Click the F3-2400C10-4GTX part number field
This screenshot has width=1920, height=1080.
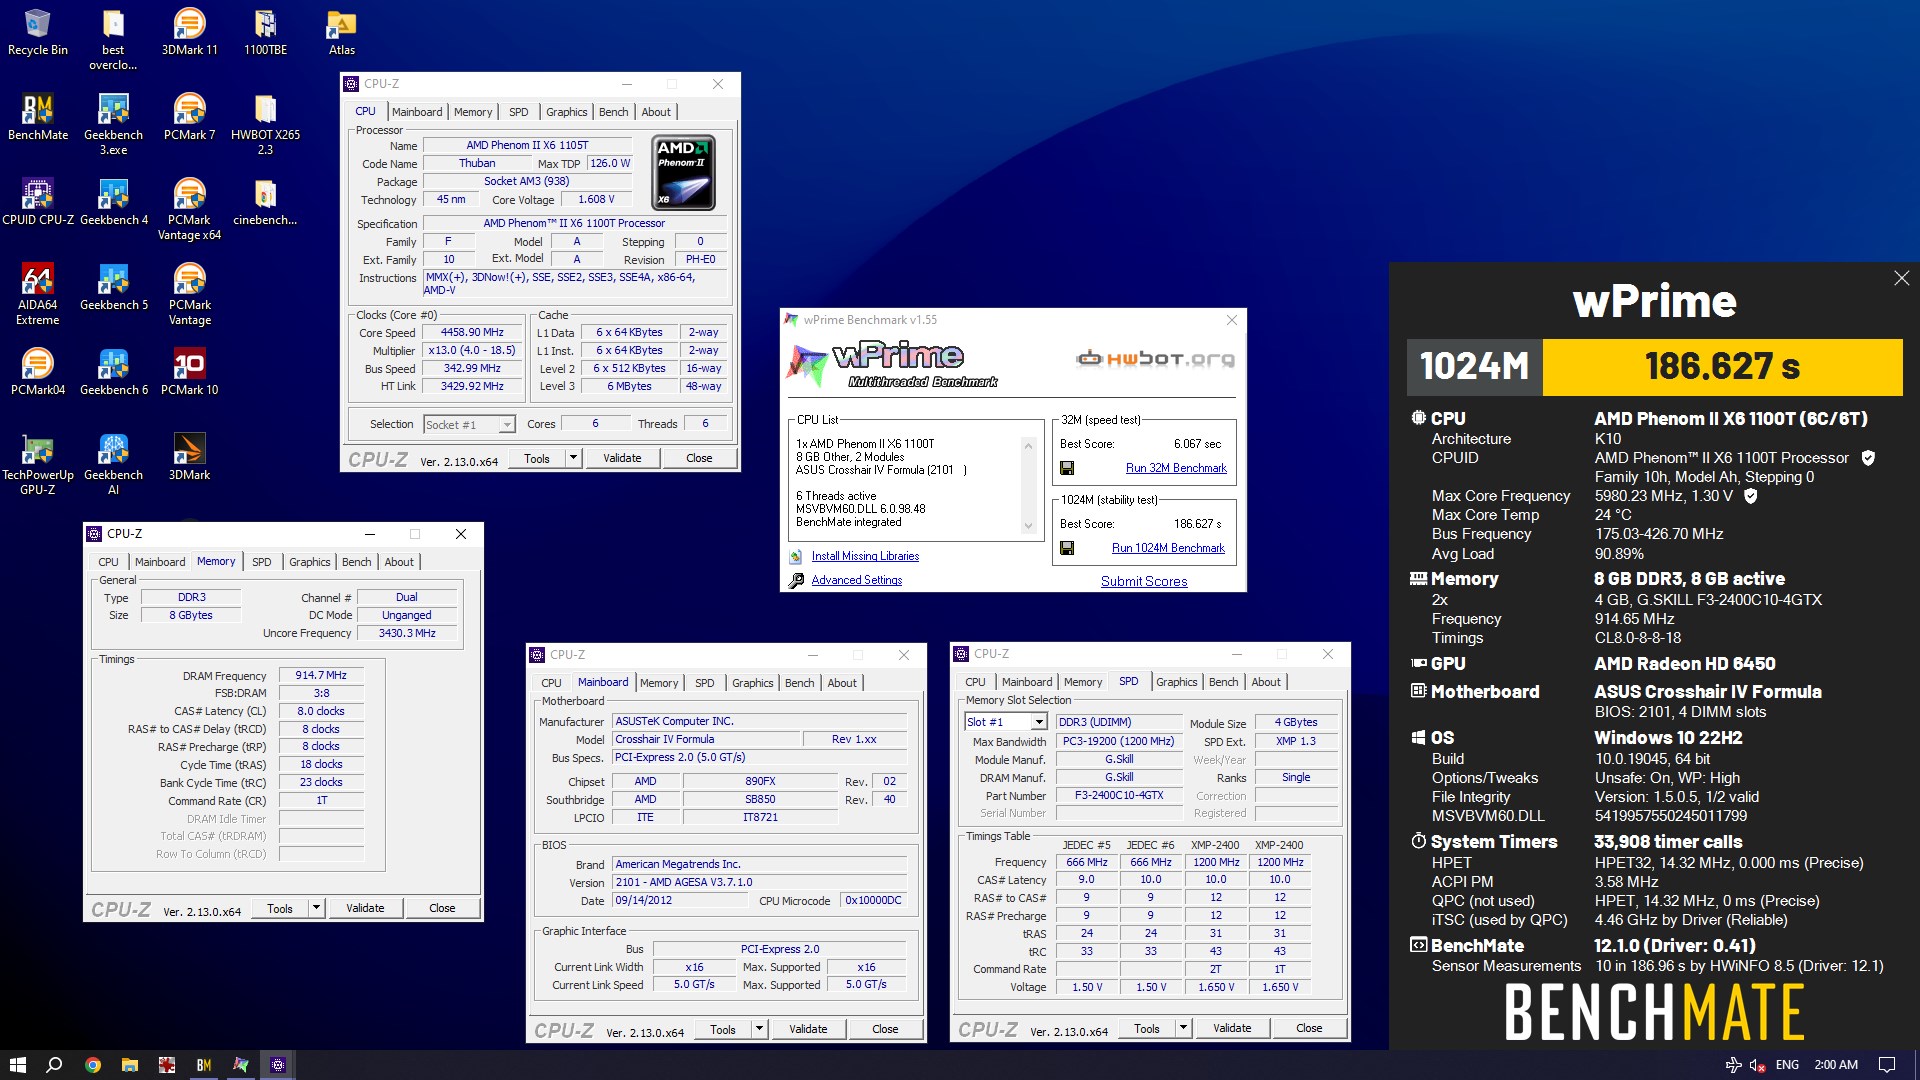1119,796
